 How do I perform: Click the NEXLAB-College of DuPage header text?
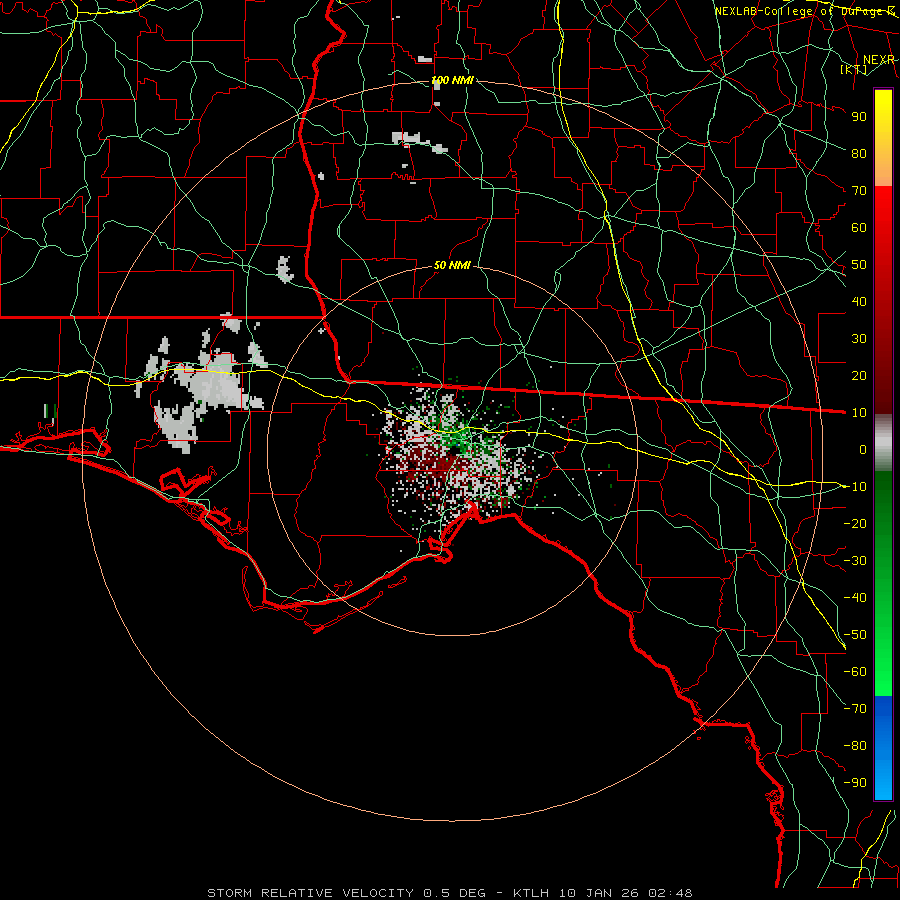coord(804,11)
